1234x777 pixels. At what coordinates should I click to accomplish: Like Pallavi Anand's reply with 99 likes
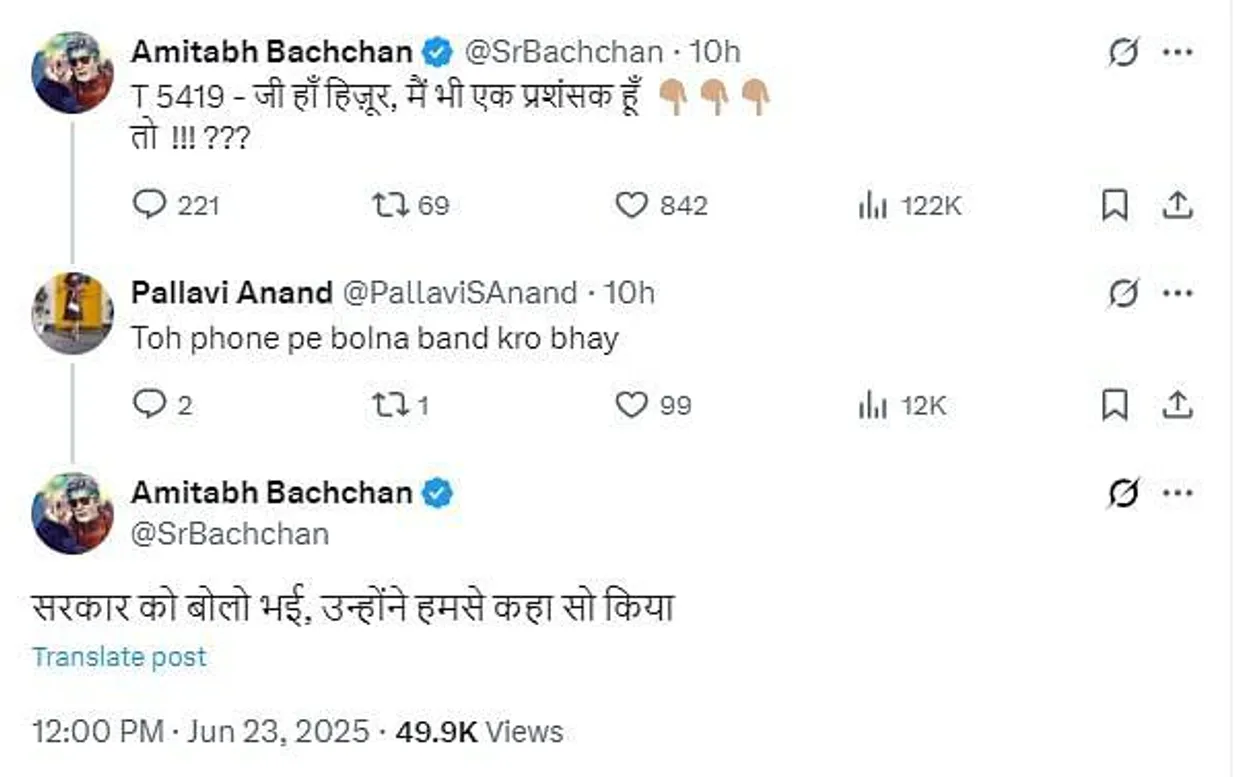631,404
